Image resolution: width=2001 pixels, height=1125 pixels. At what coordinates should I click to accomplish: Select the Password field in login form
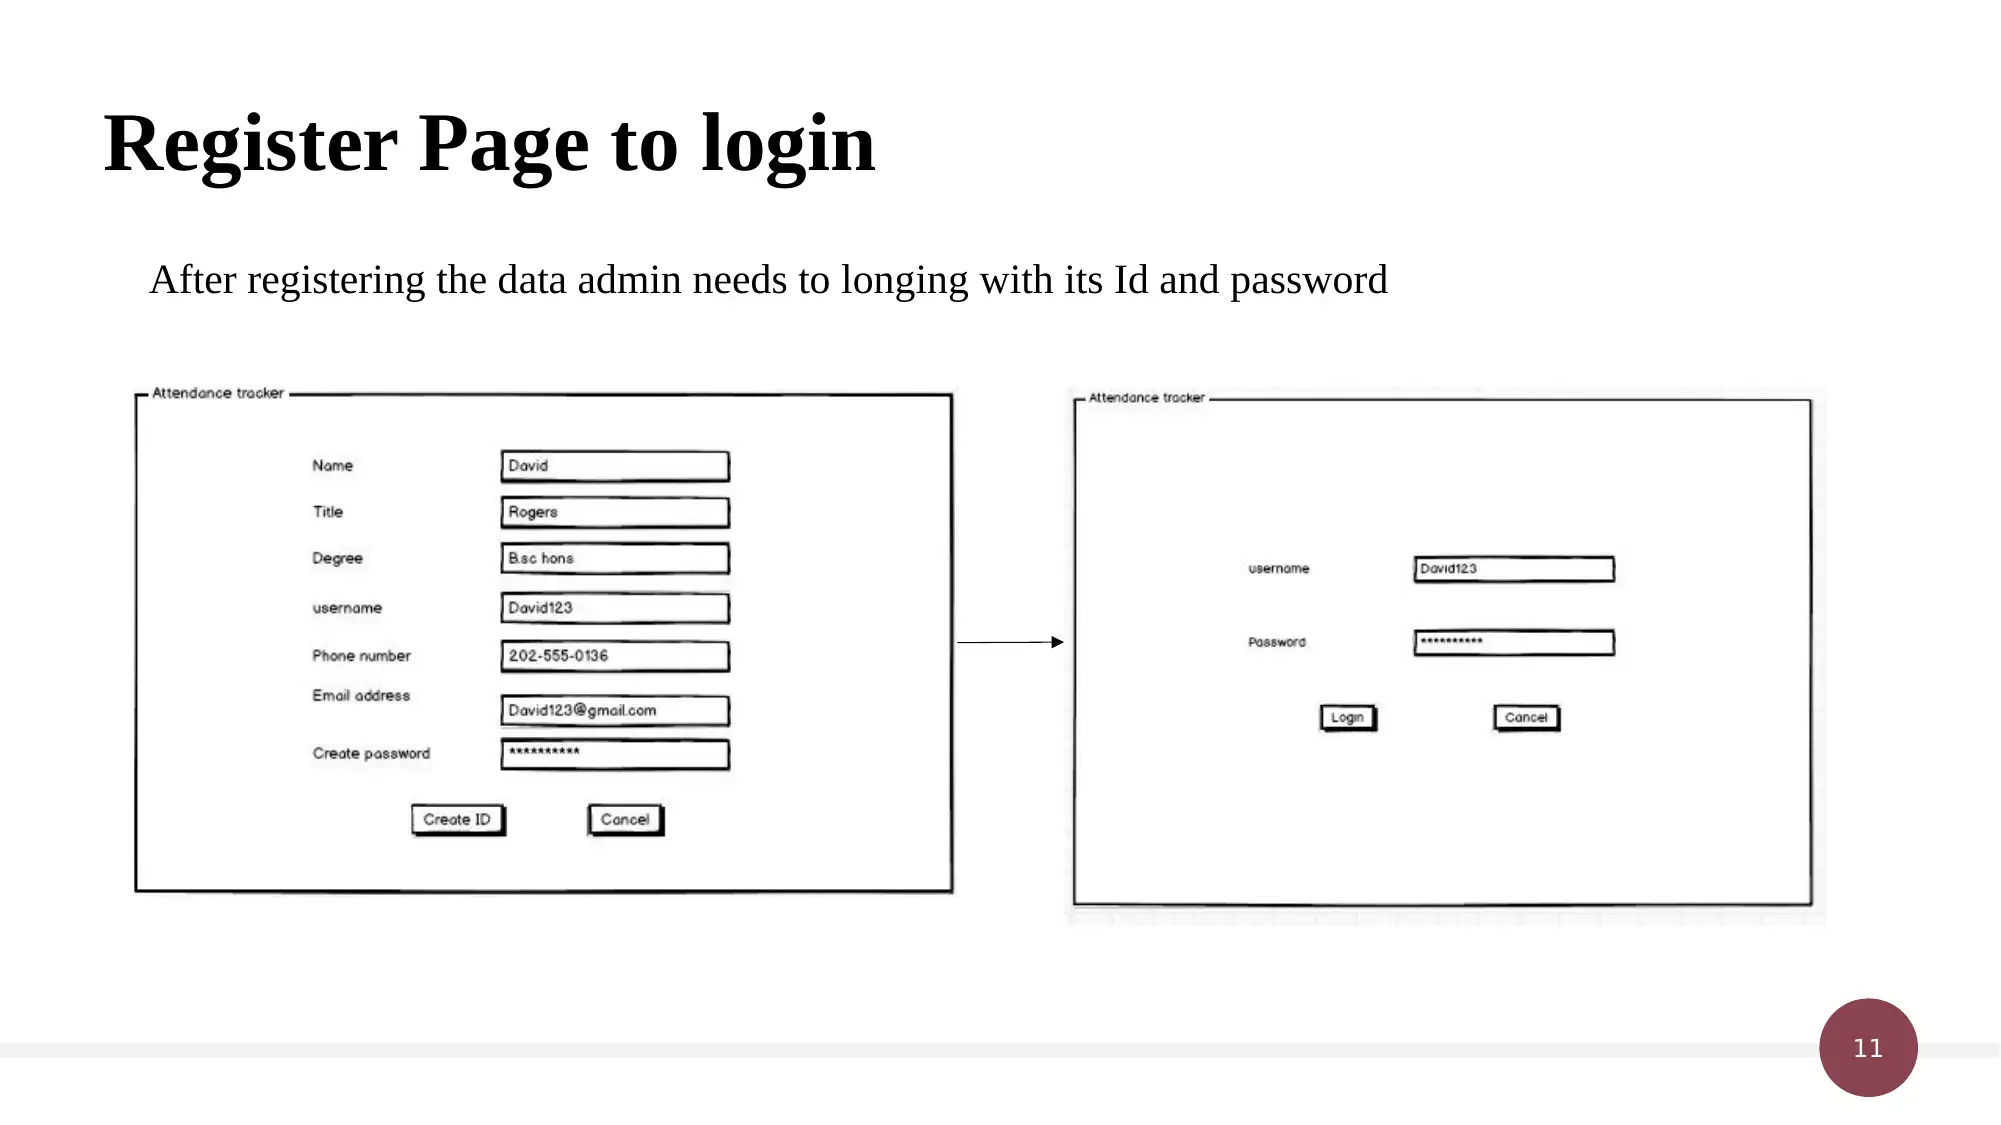click(1512, 640)
